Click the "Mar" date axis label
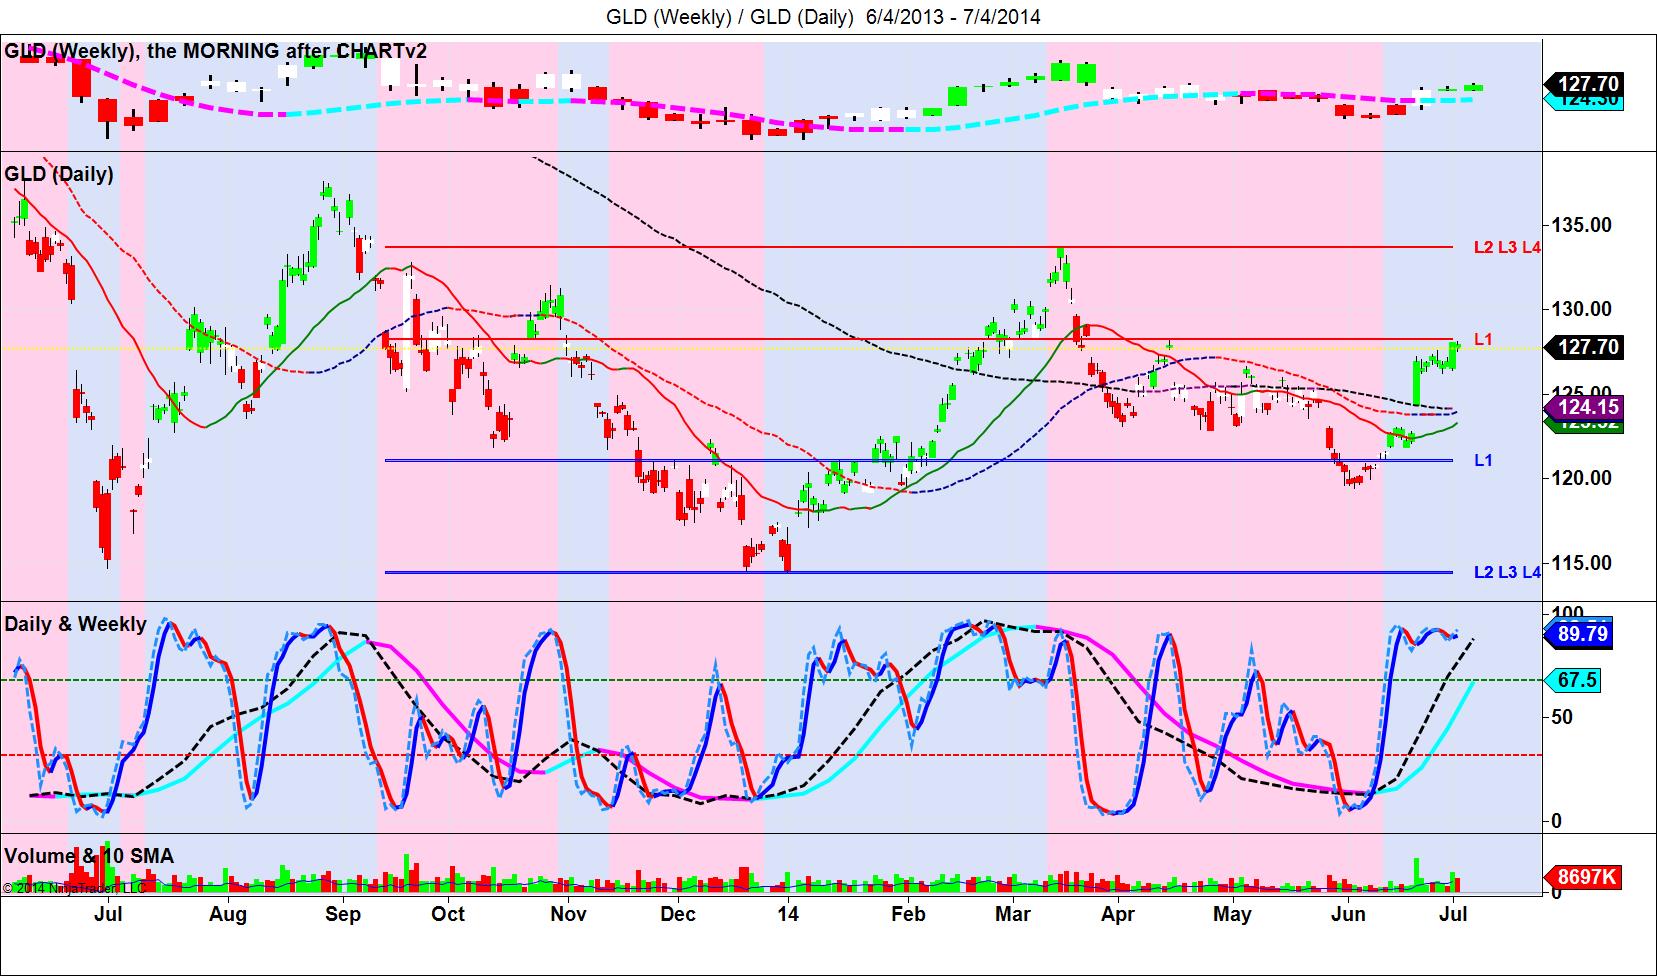1657x976 pixels. click(1013, 914)
